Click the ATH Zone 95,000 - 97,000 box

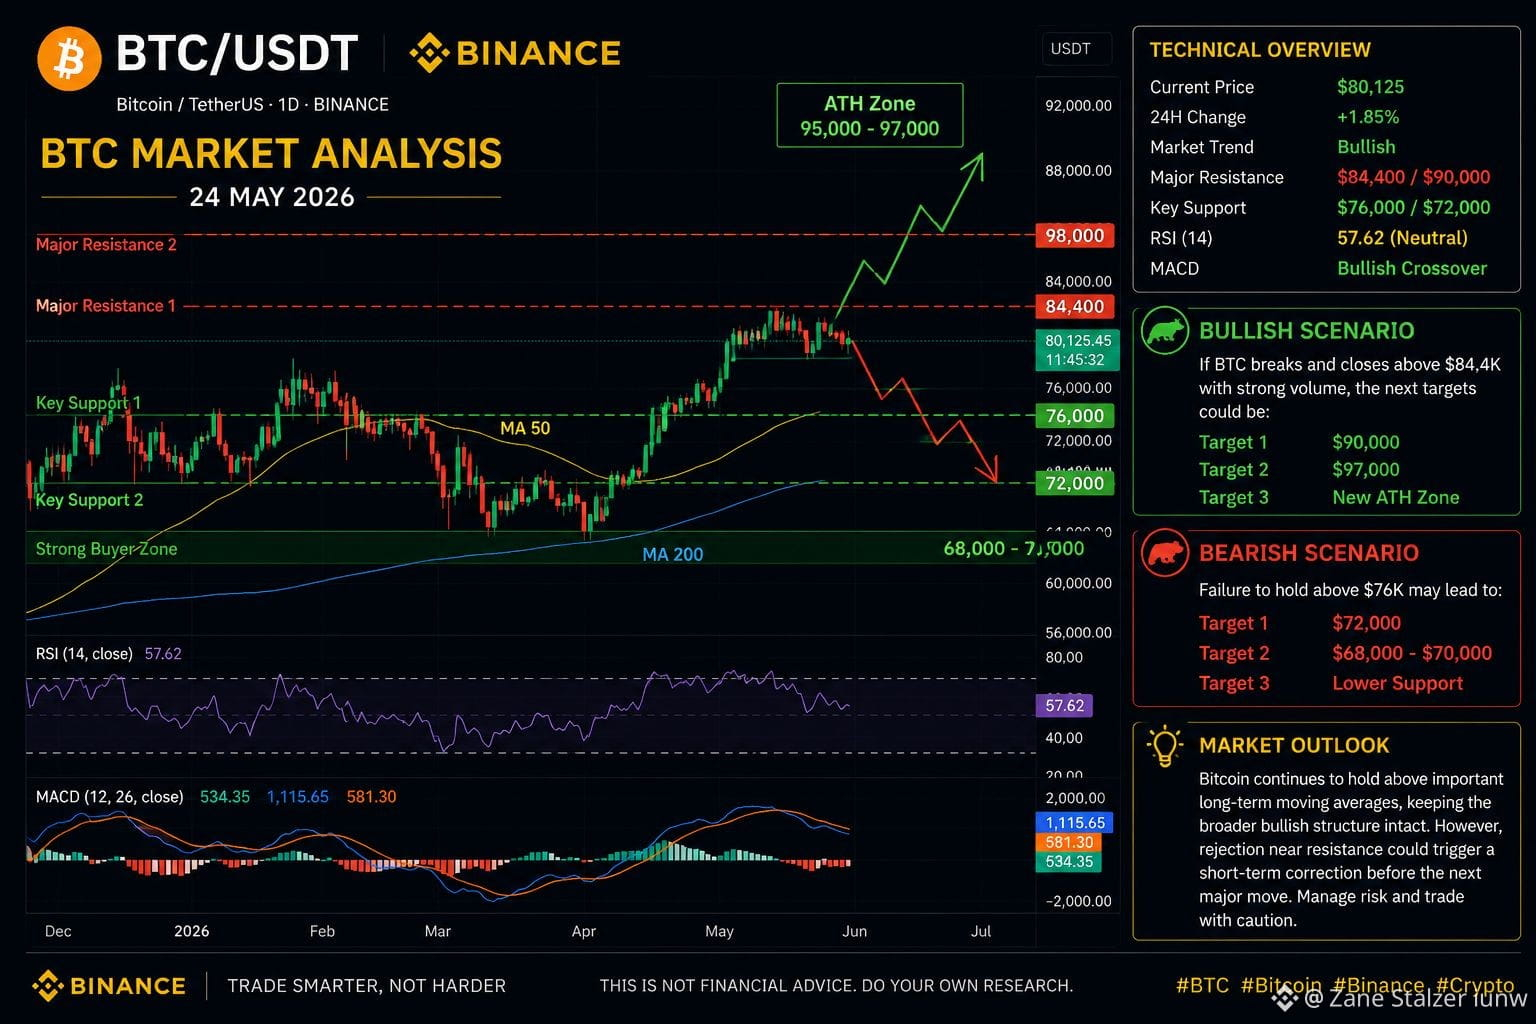[870, 116]
